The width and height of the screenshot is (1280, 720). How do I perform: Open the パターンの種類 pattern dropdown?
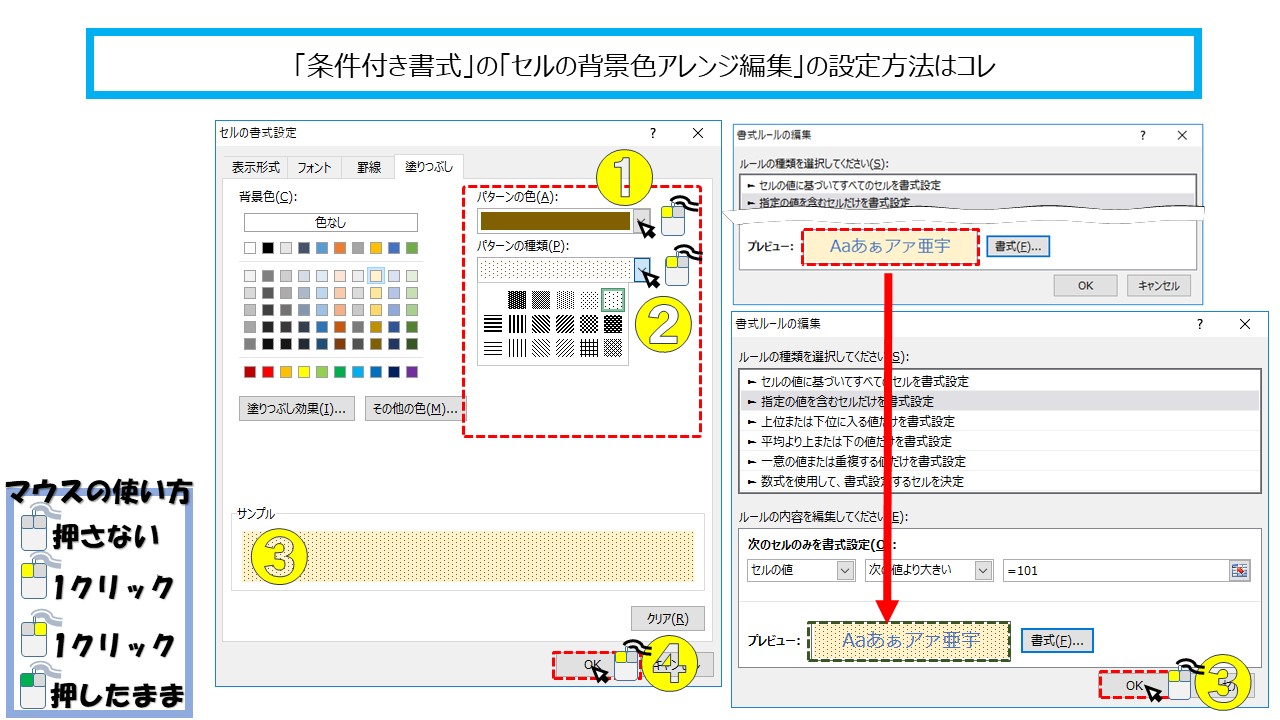[x=642, y=269]
